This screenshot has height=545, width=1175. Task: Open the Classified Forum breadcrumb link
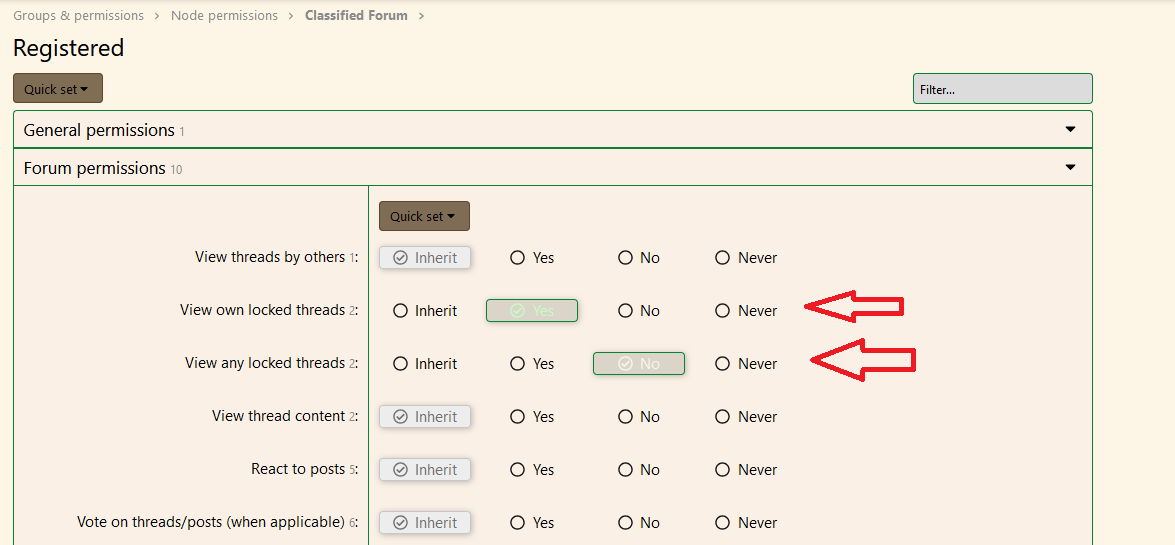pos(356,15)
